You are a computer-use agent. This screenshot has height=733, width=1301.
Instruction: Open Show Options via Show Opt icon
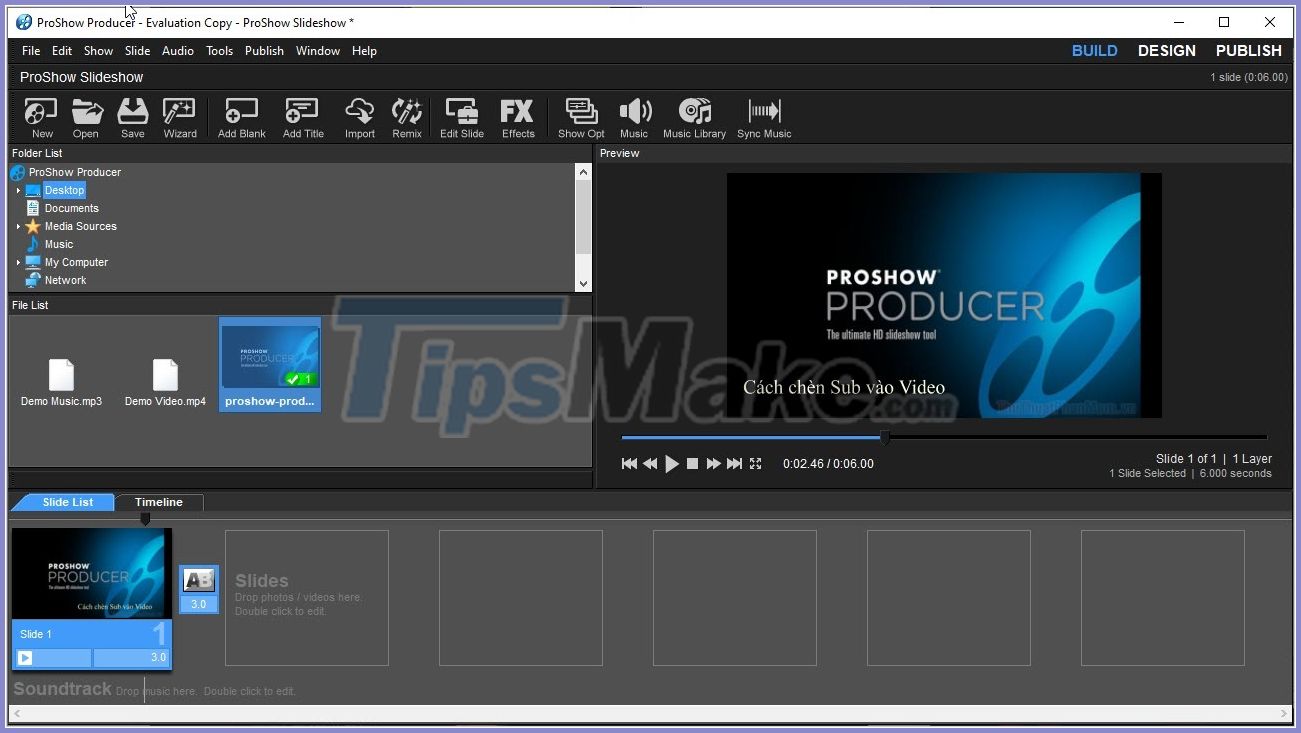581,117
